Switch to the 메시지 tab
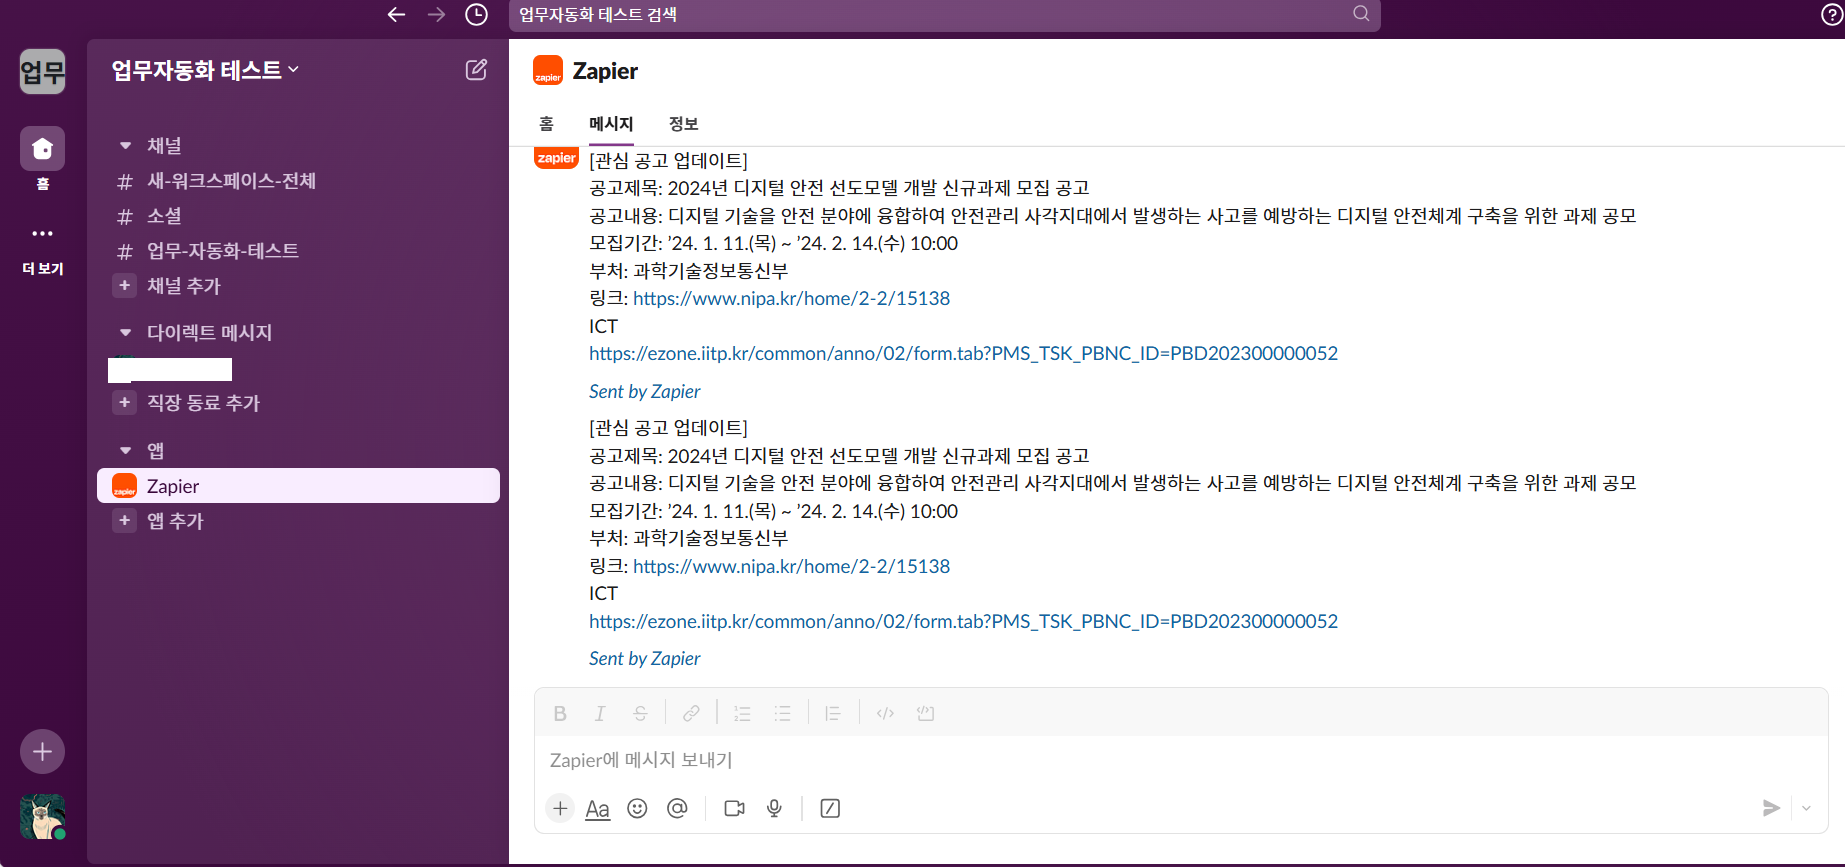 pyautogui.click(x=611, y=124)
